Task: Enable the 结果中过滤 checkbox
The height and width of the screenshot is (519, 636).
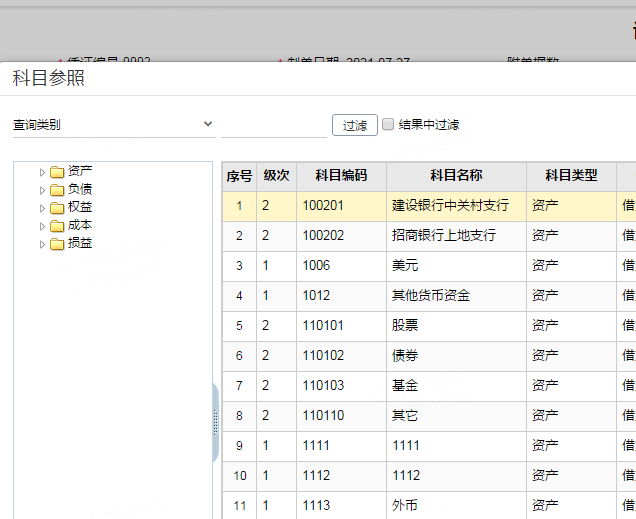Action: tap(388, 124)
